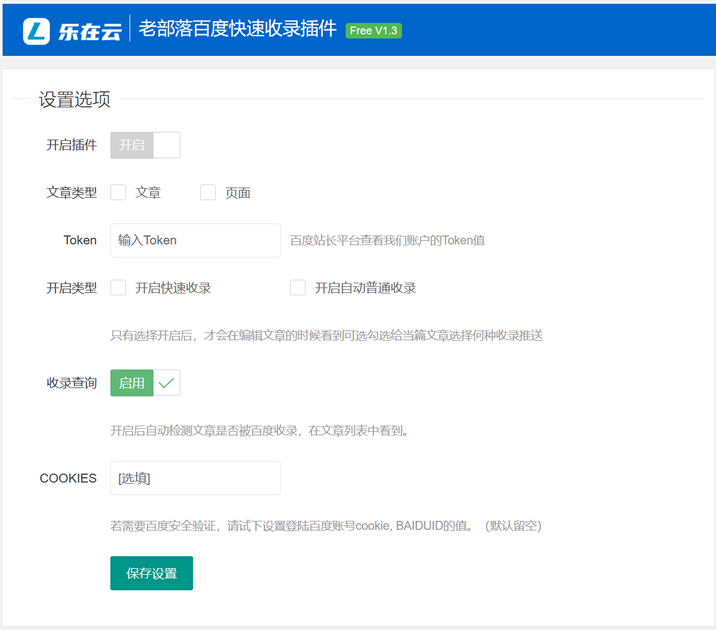Click the Free V1.3 version badge
Viewport: 716px width, 630px height.
point(374,31)
